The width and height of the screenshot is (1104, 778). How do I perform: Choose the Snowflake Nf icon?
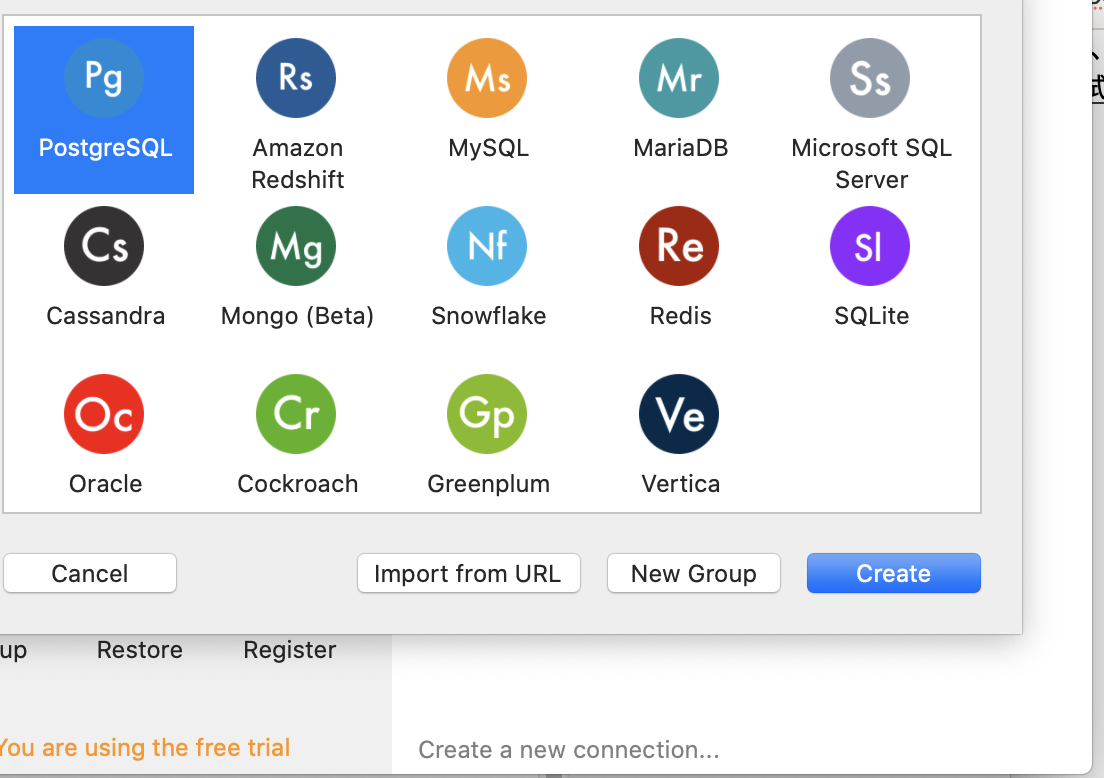487,246
